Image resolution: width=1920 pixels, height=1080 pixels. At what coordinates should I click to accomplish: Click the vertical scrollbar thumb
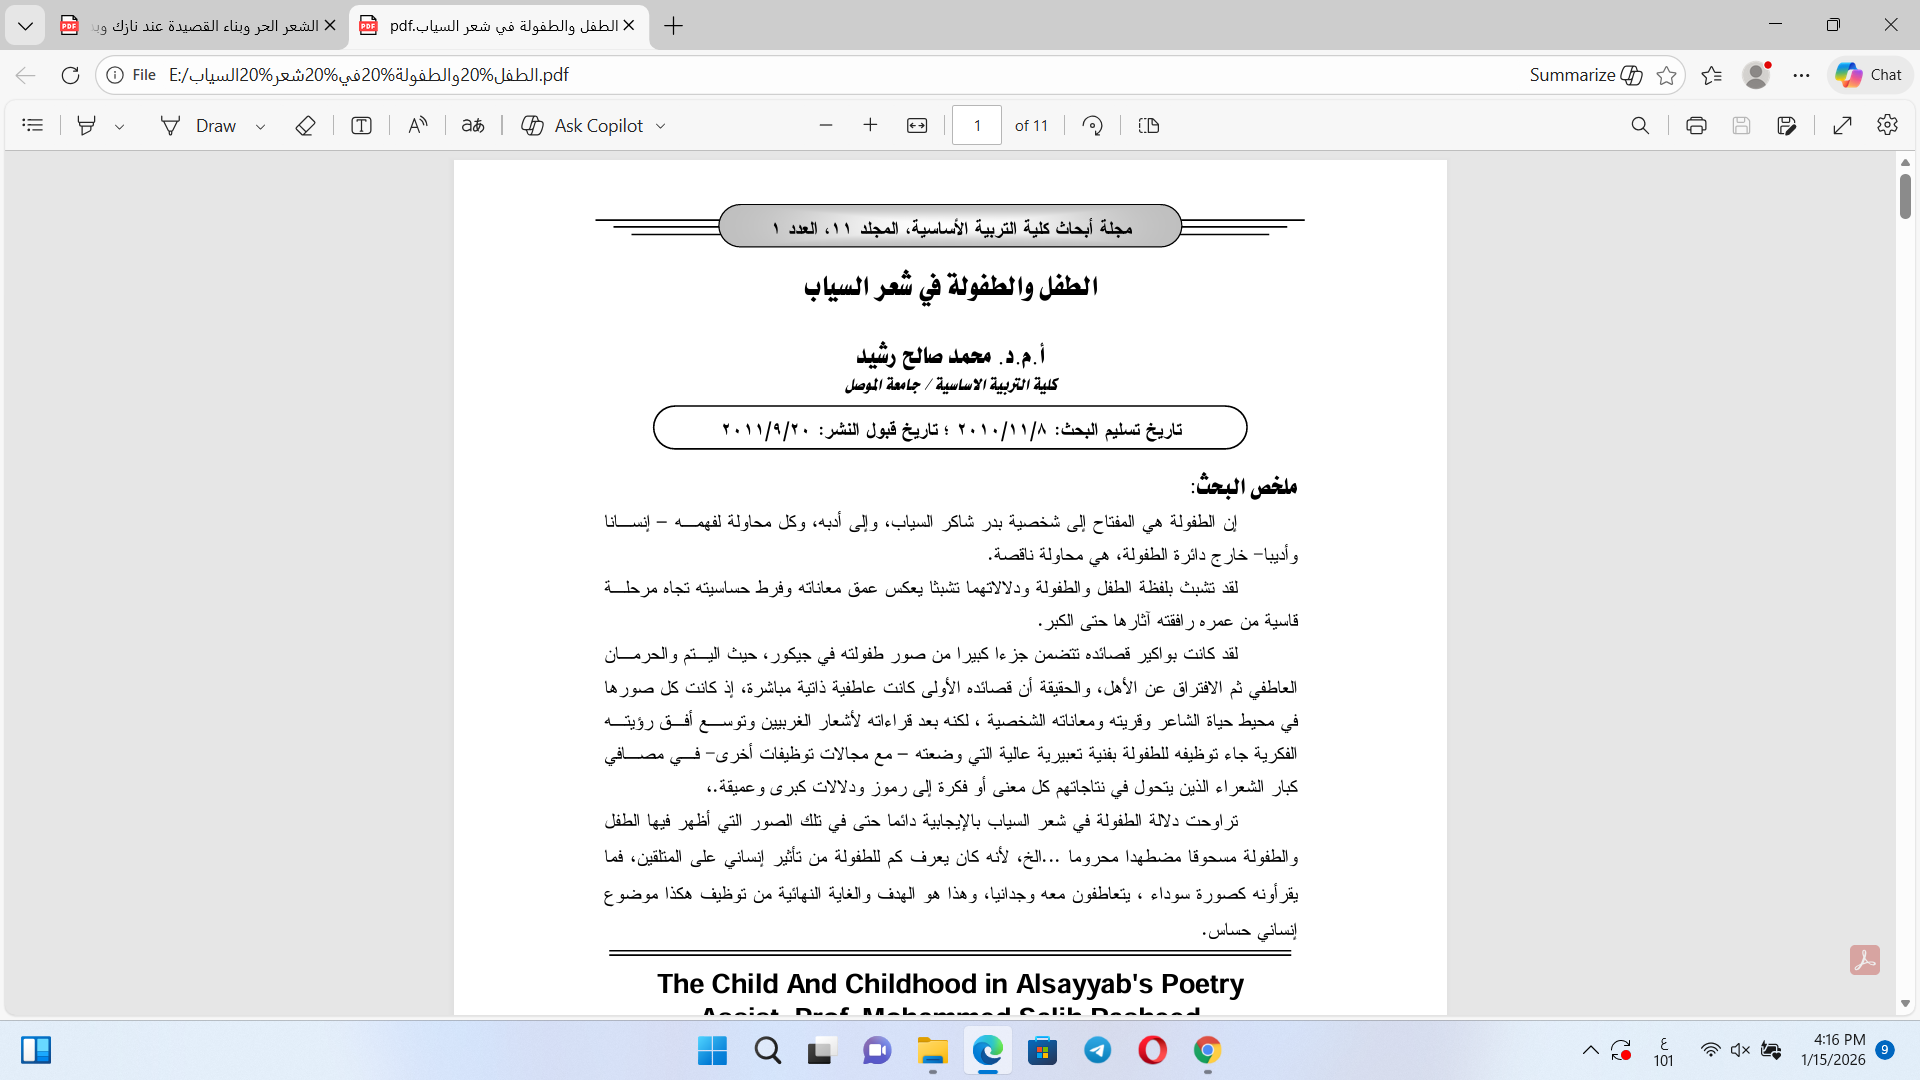[x=1905, y=196]
